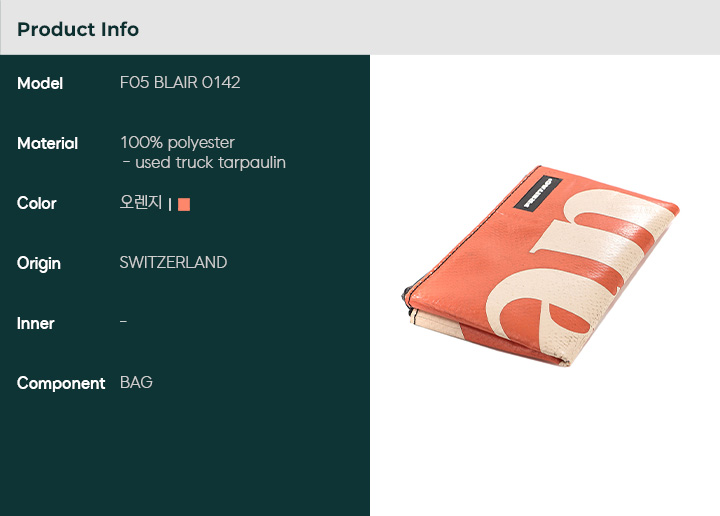Click the vertical divider next to 오렌지
720x516 pixels.
[170, 204]
